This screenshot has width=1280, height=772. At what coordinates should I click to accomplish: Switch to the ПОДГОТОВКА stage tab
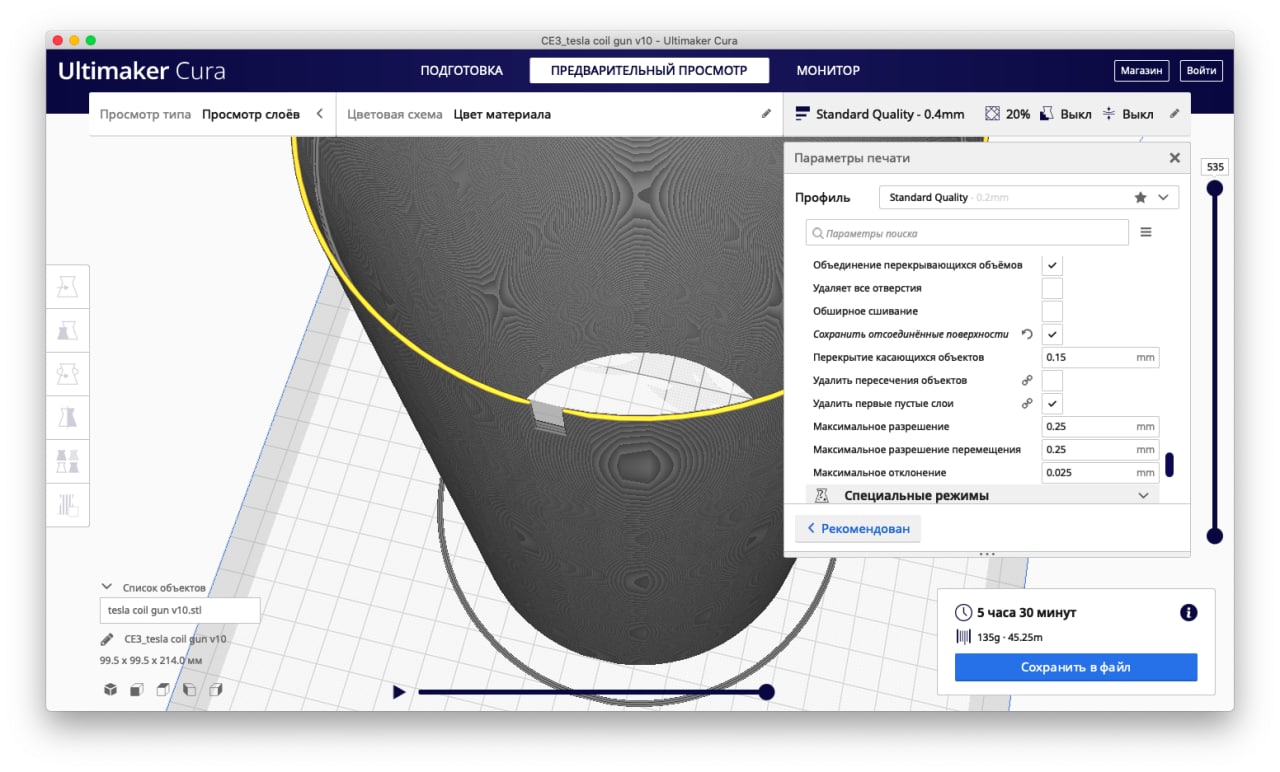(x=461, y=71)
